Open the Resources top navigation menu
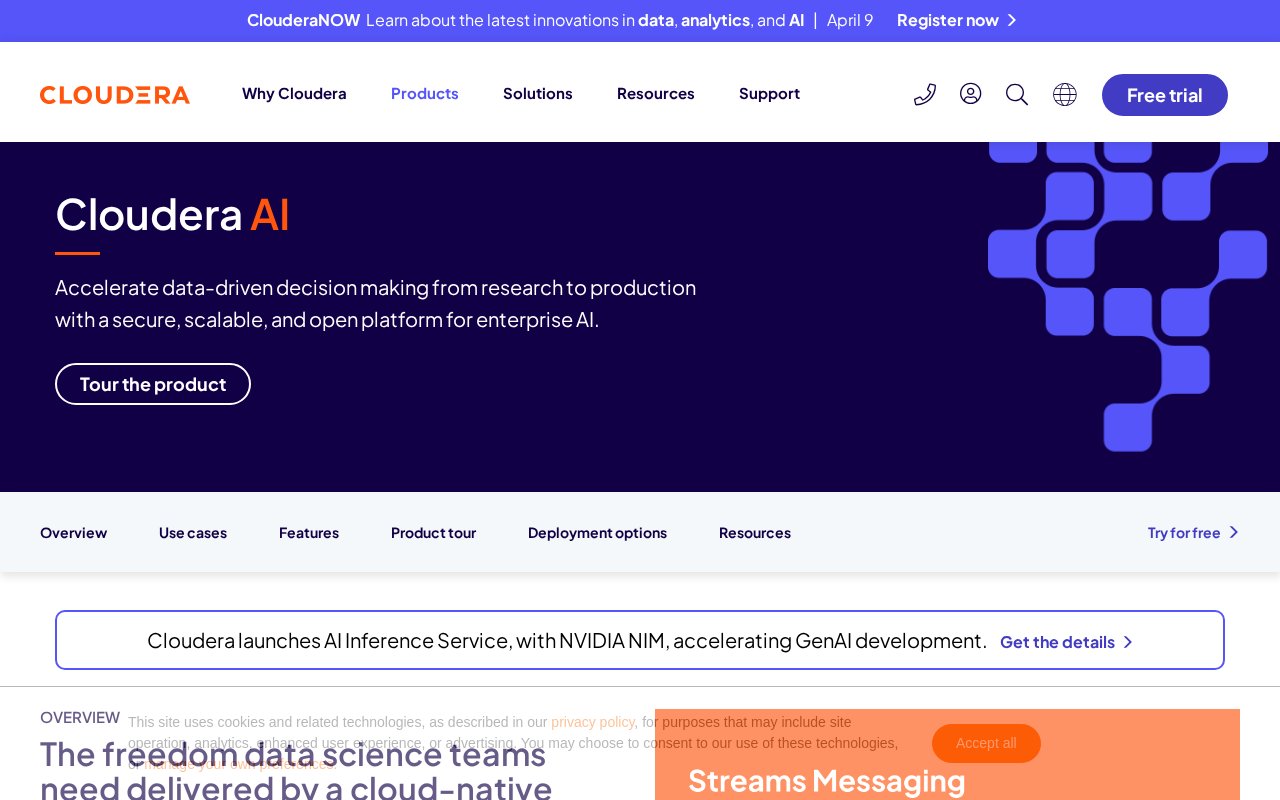 tap(656, 93)
